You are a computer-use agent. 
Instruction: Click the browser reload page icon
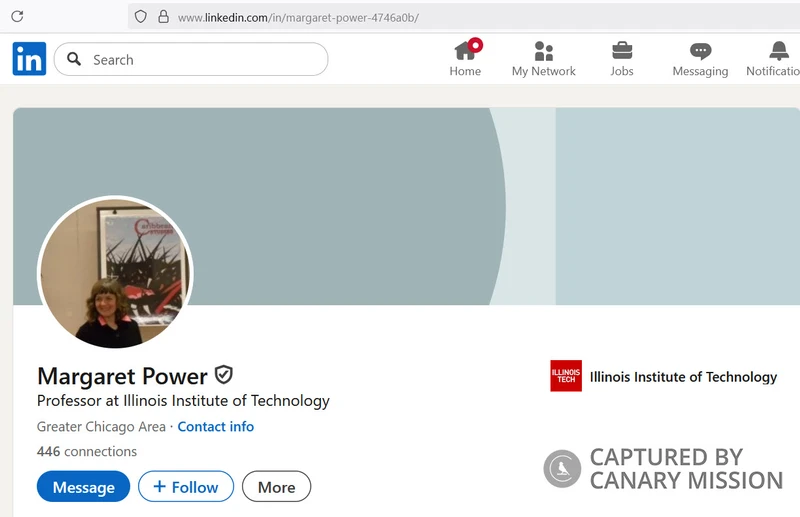click(17, 17)
